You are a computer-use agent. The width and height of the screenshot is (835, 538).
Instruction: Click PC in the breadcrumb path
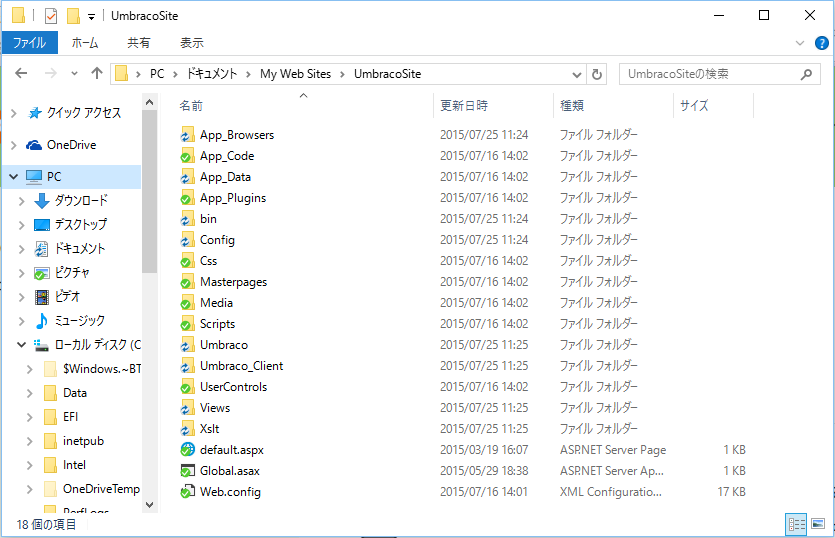tap(157, 74)
